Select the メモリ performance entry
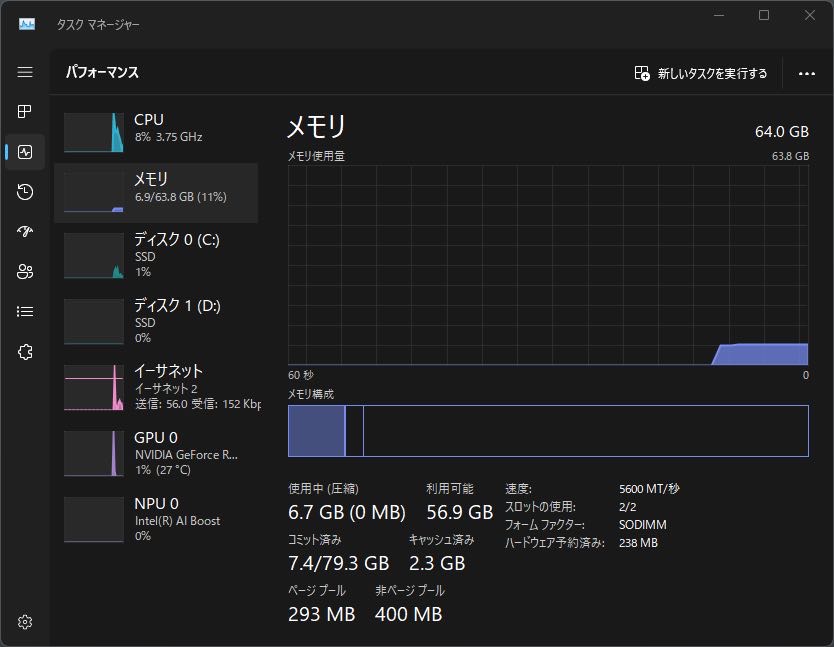The image size is (834, 647). (x=156, y=193)
